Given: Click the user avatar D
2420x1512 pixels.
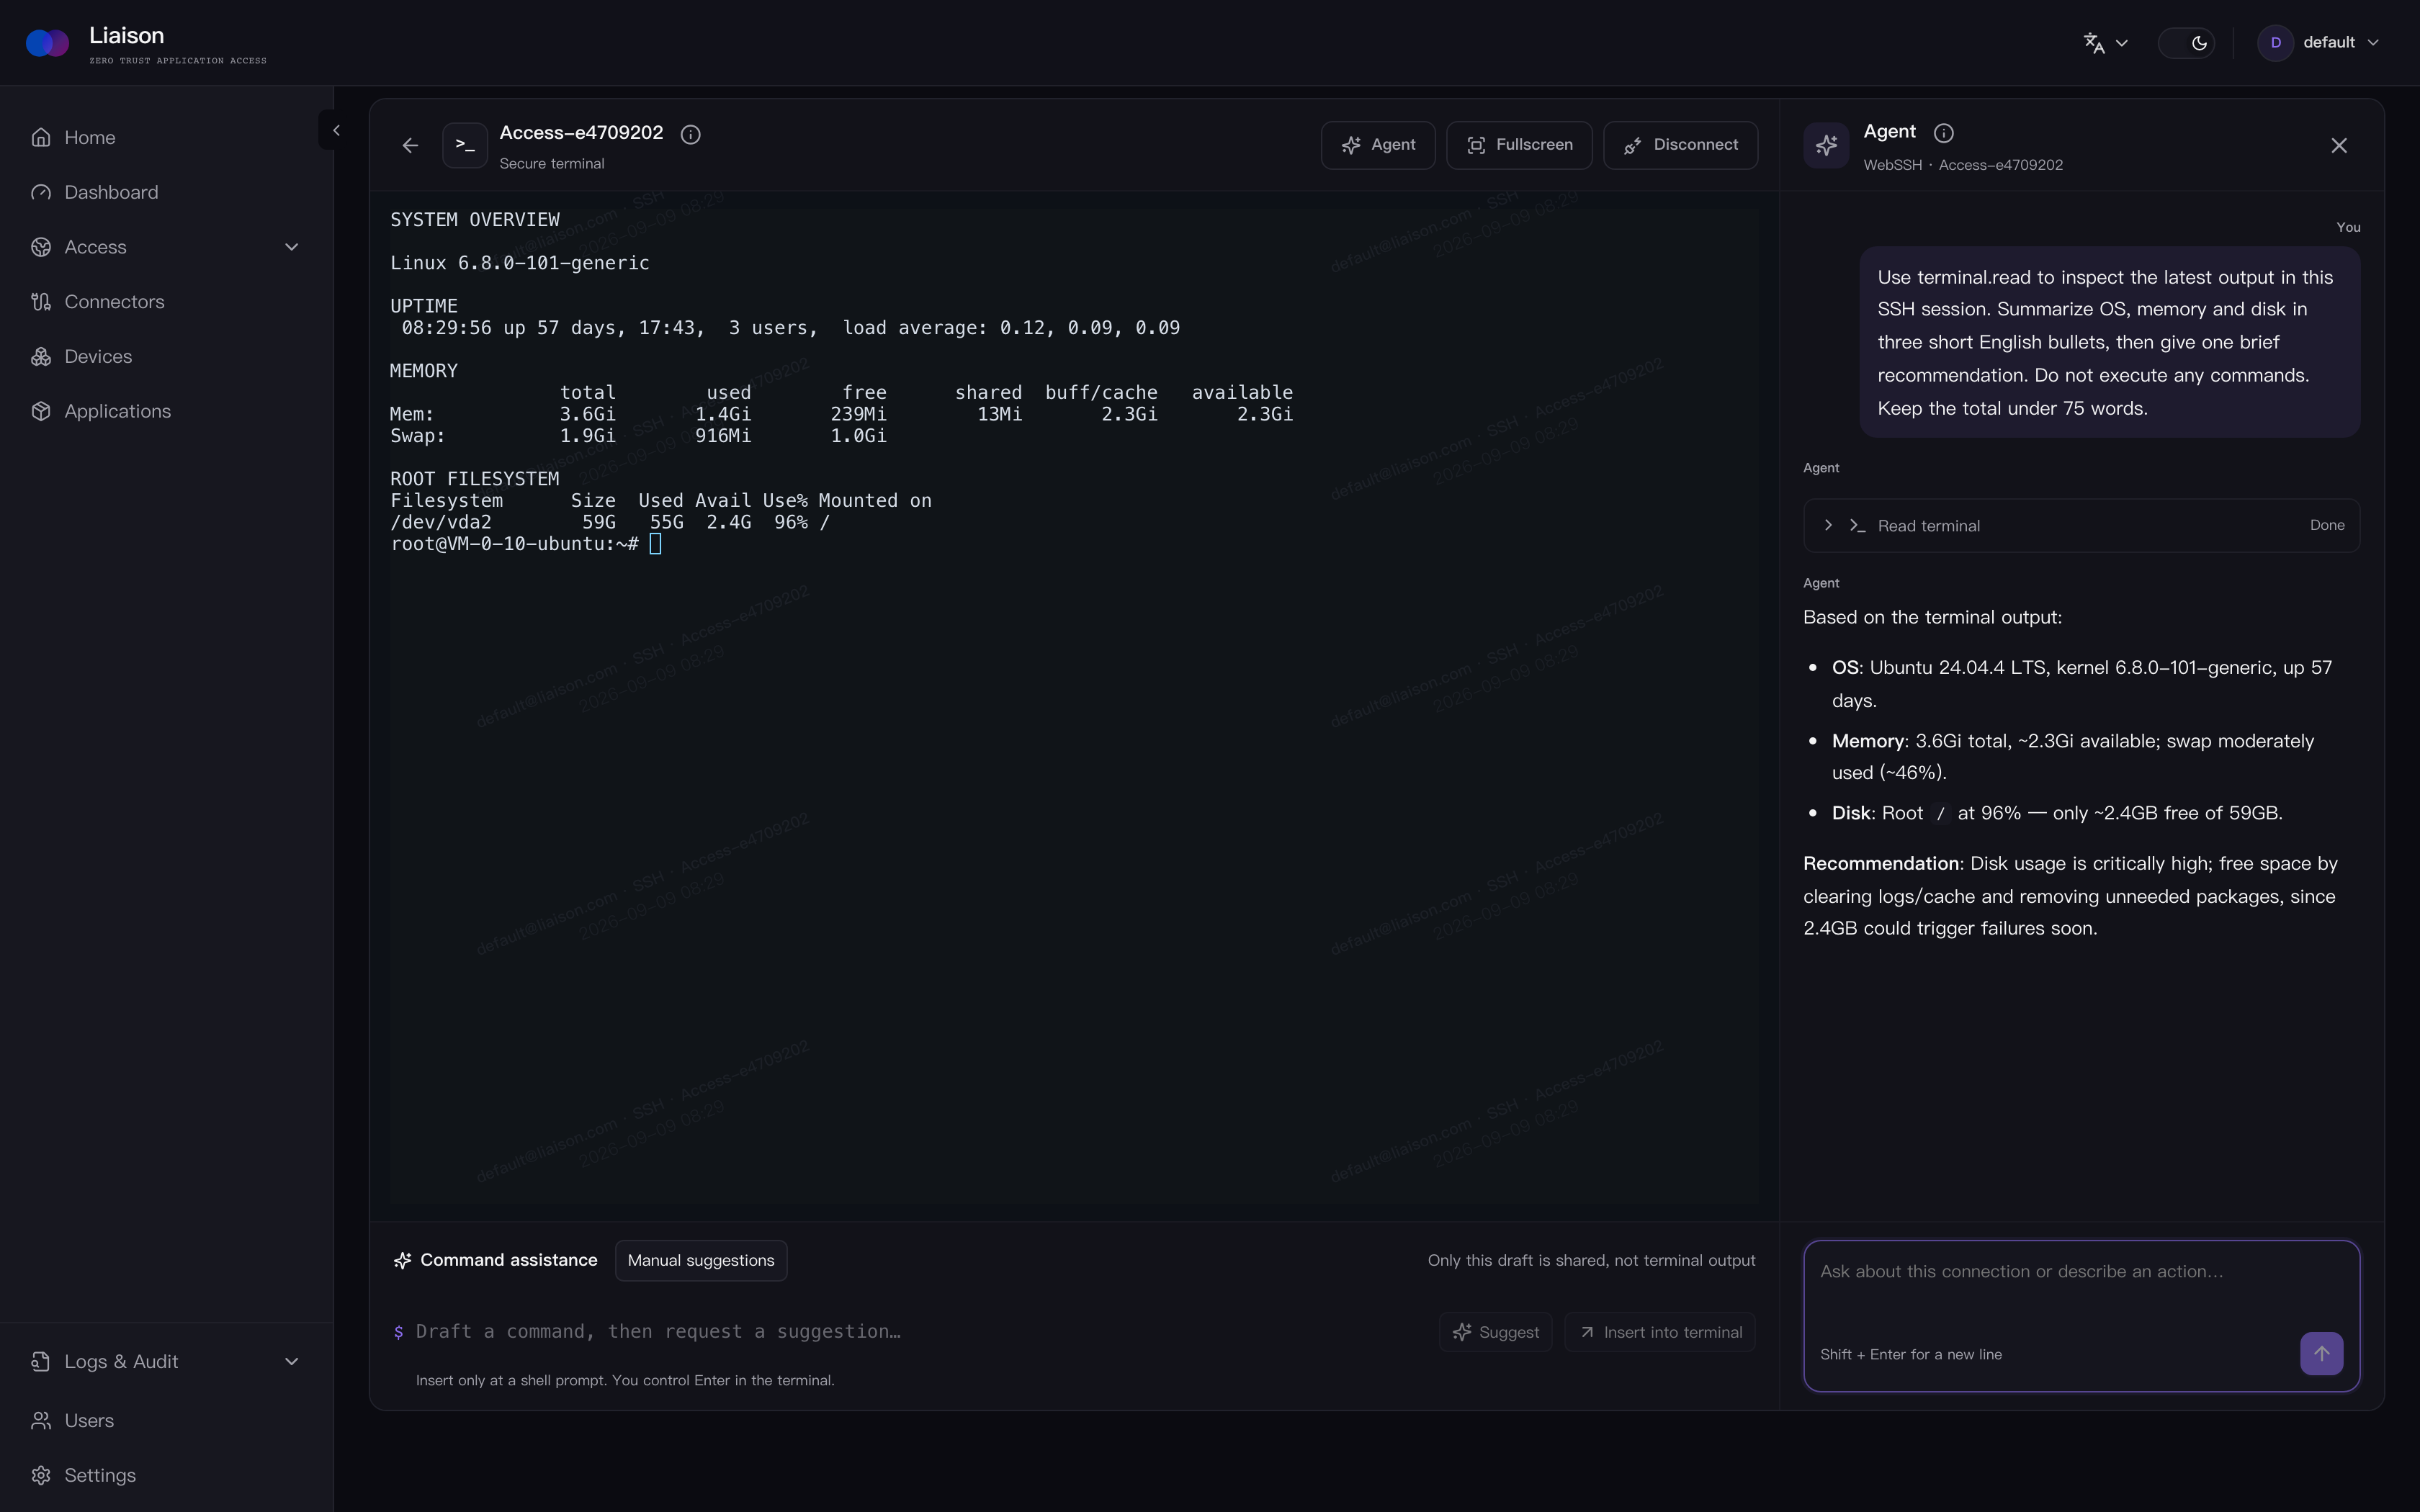Looking at the screenshot, I should coord(2275,43).
